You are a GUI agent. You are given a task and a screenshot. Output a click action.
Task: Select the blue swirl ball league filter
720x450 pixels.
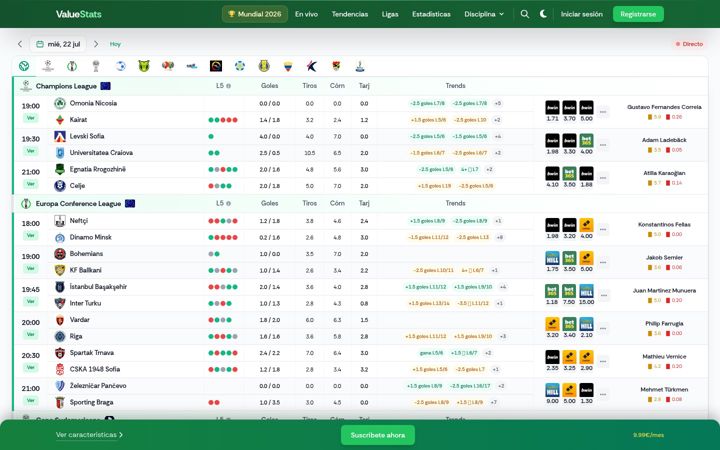120,66
